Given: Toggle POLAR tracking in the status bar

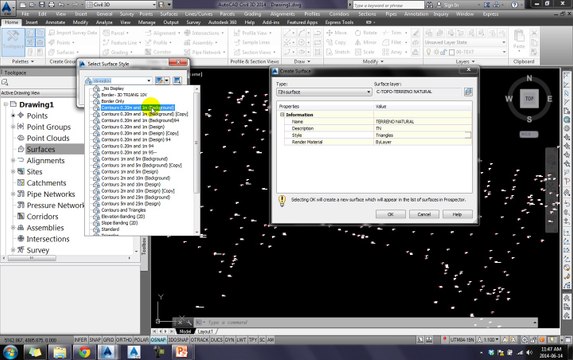Looking at the screenshot, I should (x=141, y=340).
